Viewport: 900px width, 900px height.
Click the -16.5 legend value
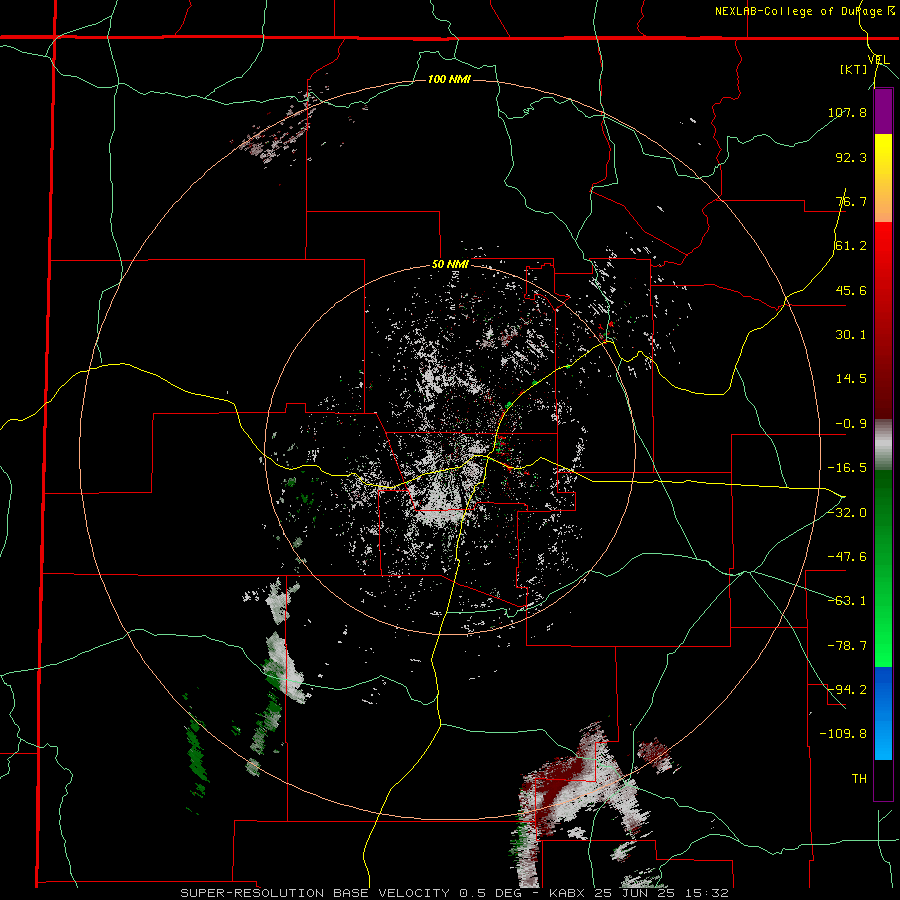point(847,468)
